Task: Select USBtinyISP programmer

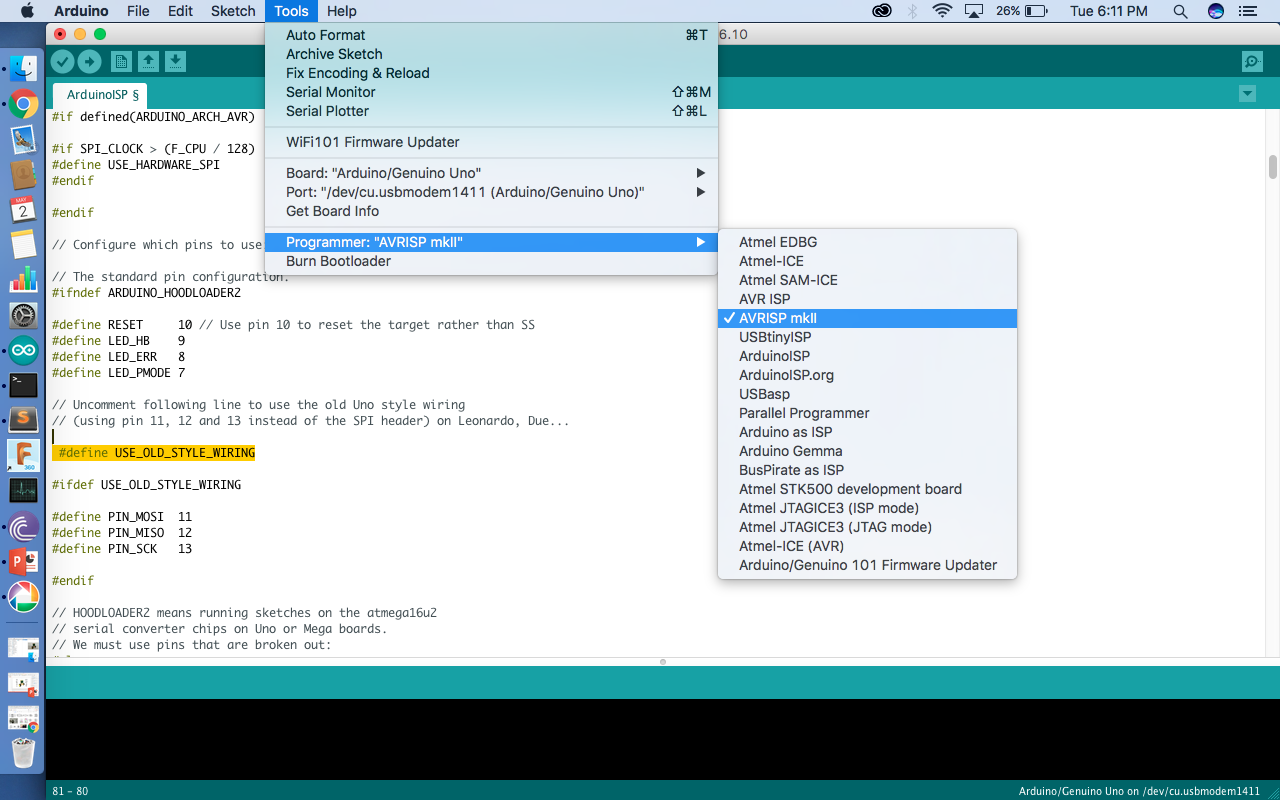Action: point(867,337)
